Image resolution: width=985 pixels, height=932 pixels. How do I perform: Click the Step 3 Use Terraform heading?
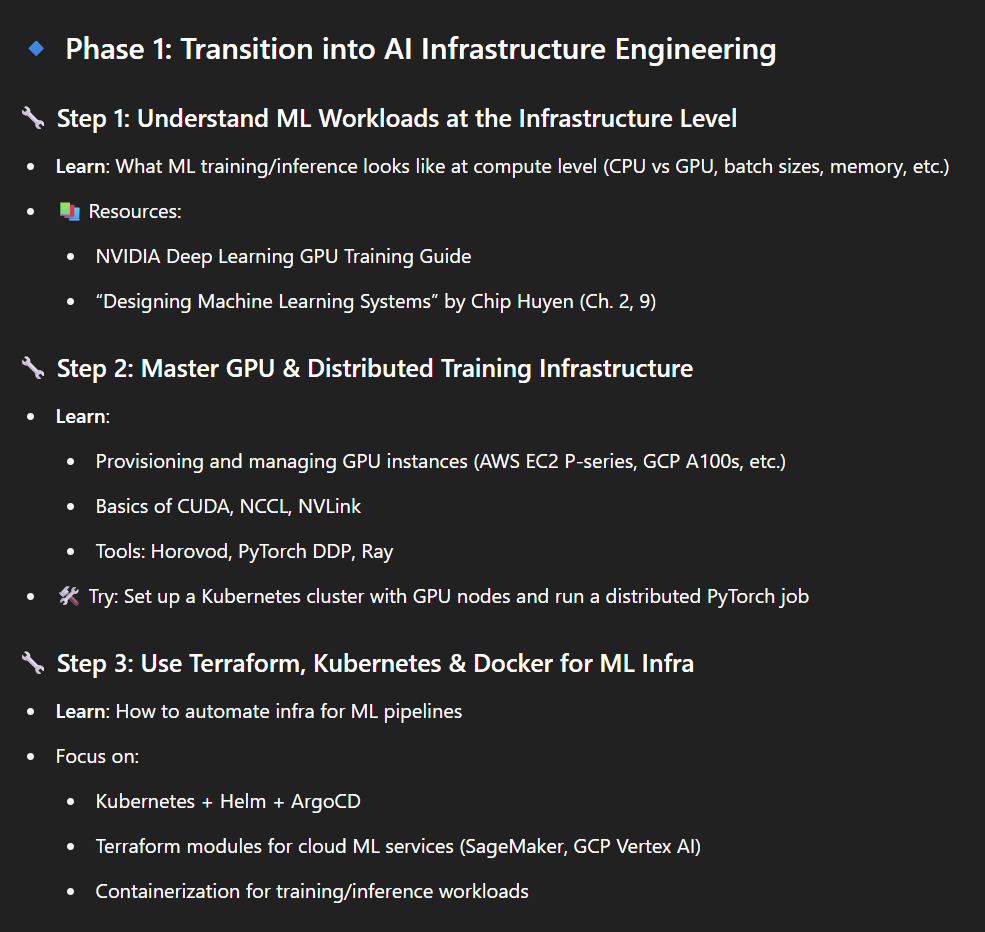(x=375, y=664)
